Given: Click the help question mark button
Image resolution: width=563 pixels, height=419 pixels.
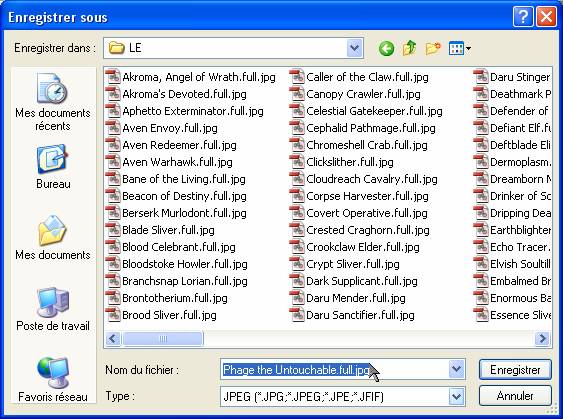Looking at the screenshot, I should coord(522,17).
